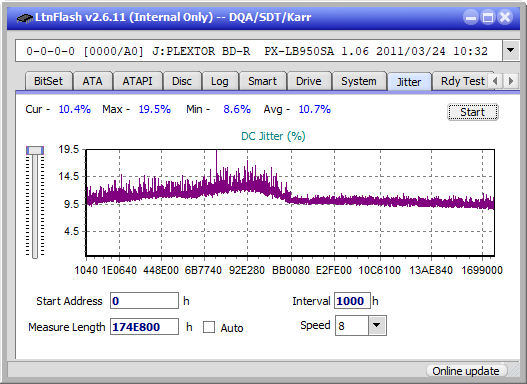Open the Drive tab

[x=309, y=81]
